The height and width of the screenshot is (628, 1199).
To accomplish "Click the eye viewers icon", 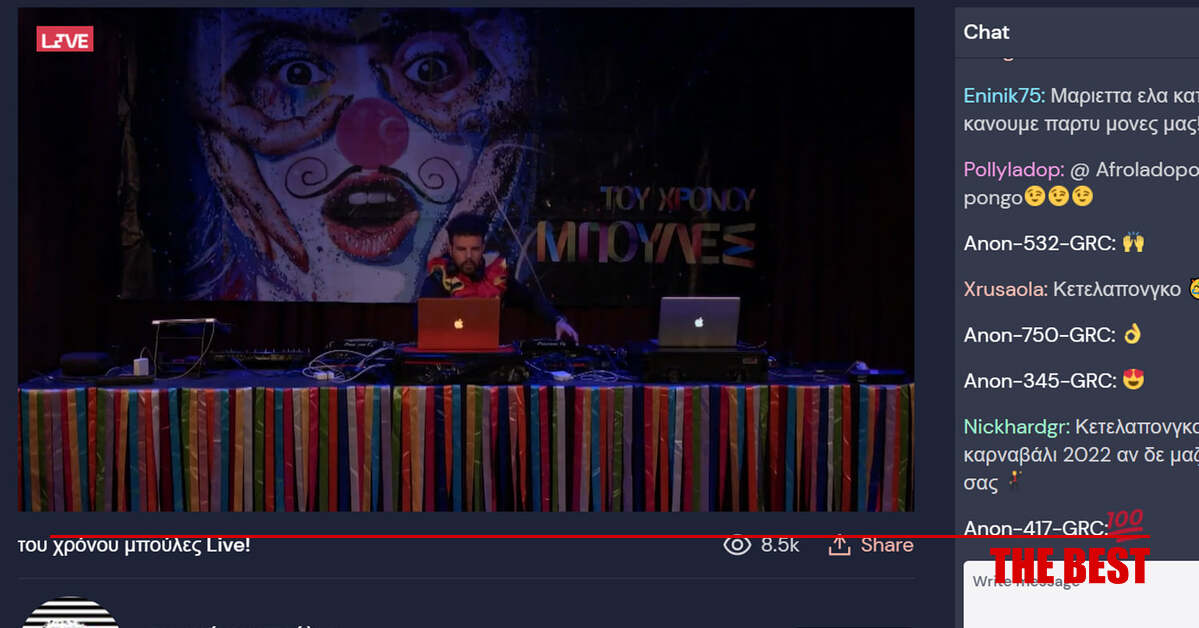I will pyautogui.click(x=737, y=545).
